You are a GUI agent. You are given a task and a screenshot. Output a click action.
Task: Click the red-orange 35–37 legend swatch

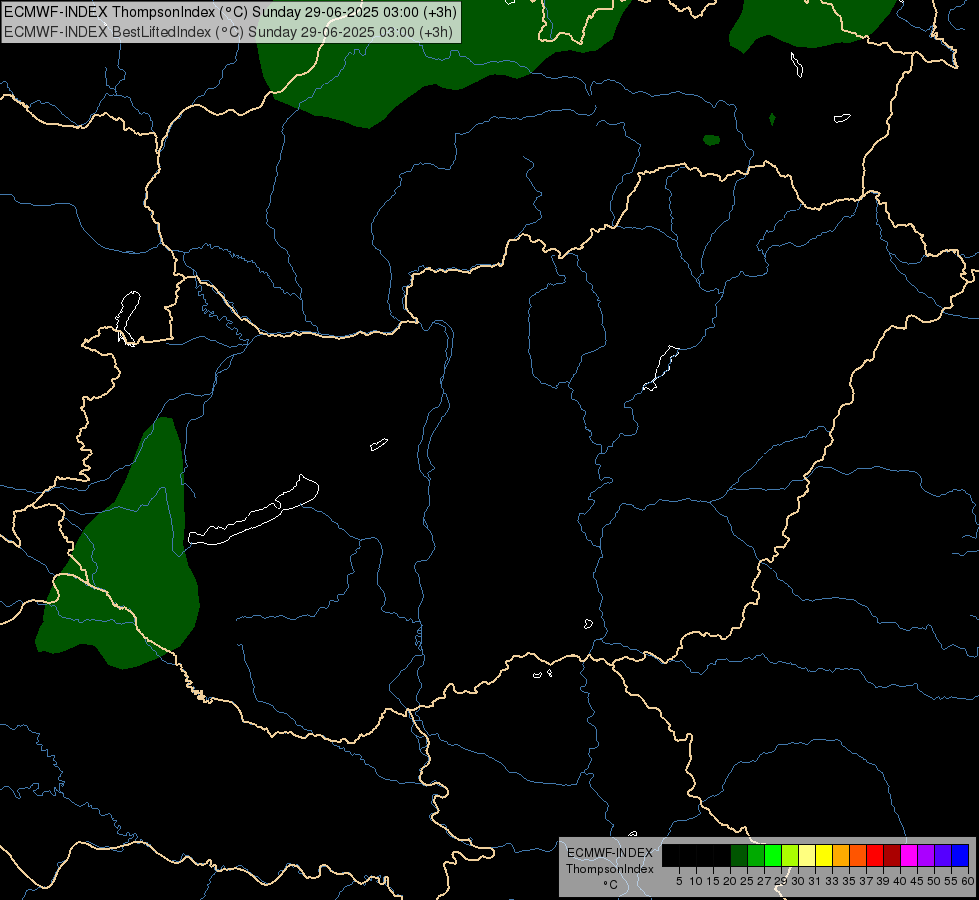pos(858,855)
